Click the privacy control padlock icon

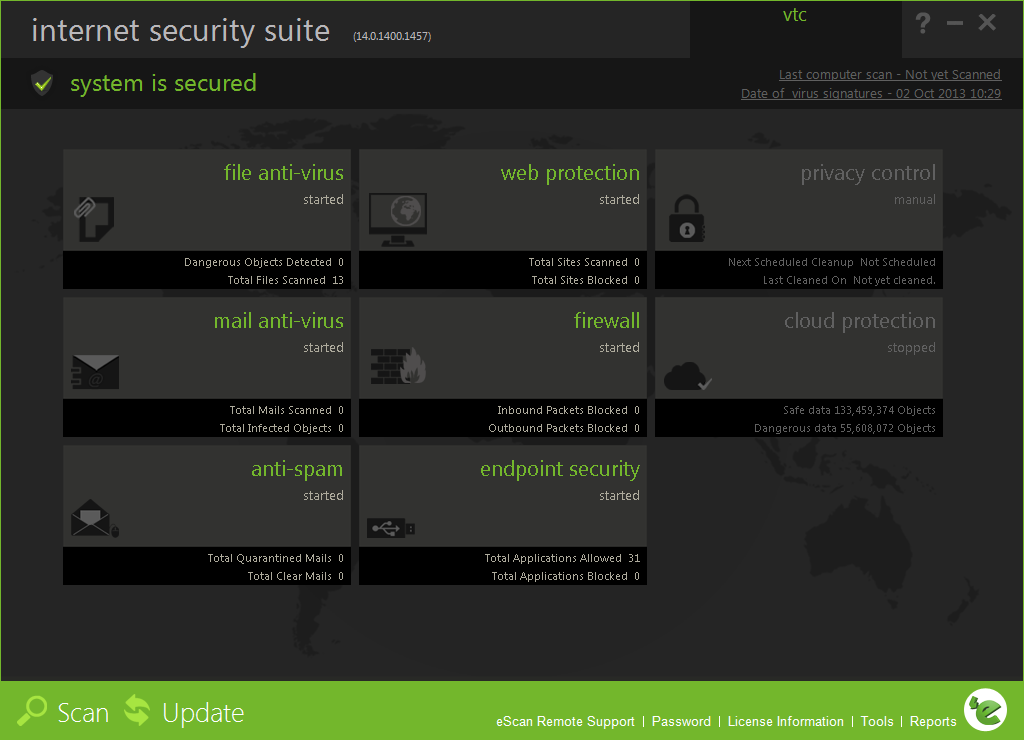pyautogui.click(x=687, y=218)
